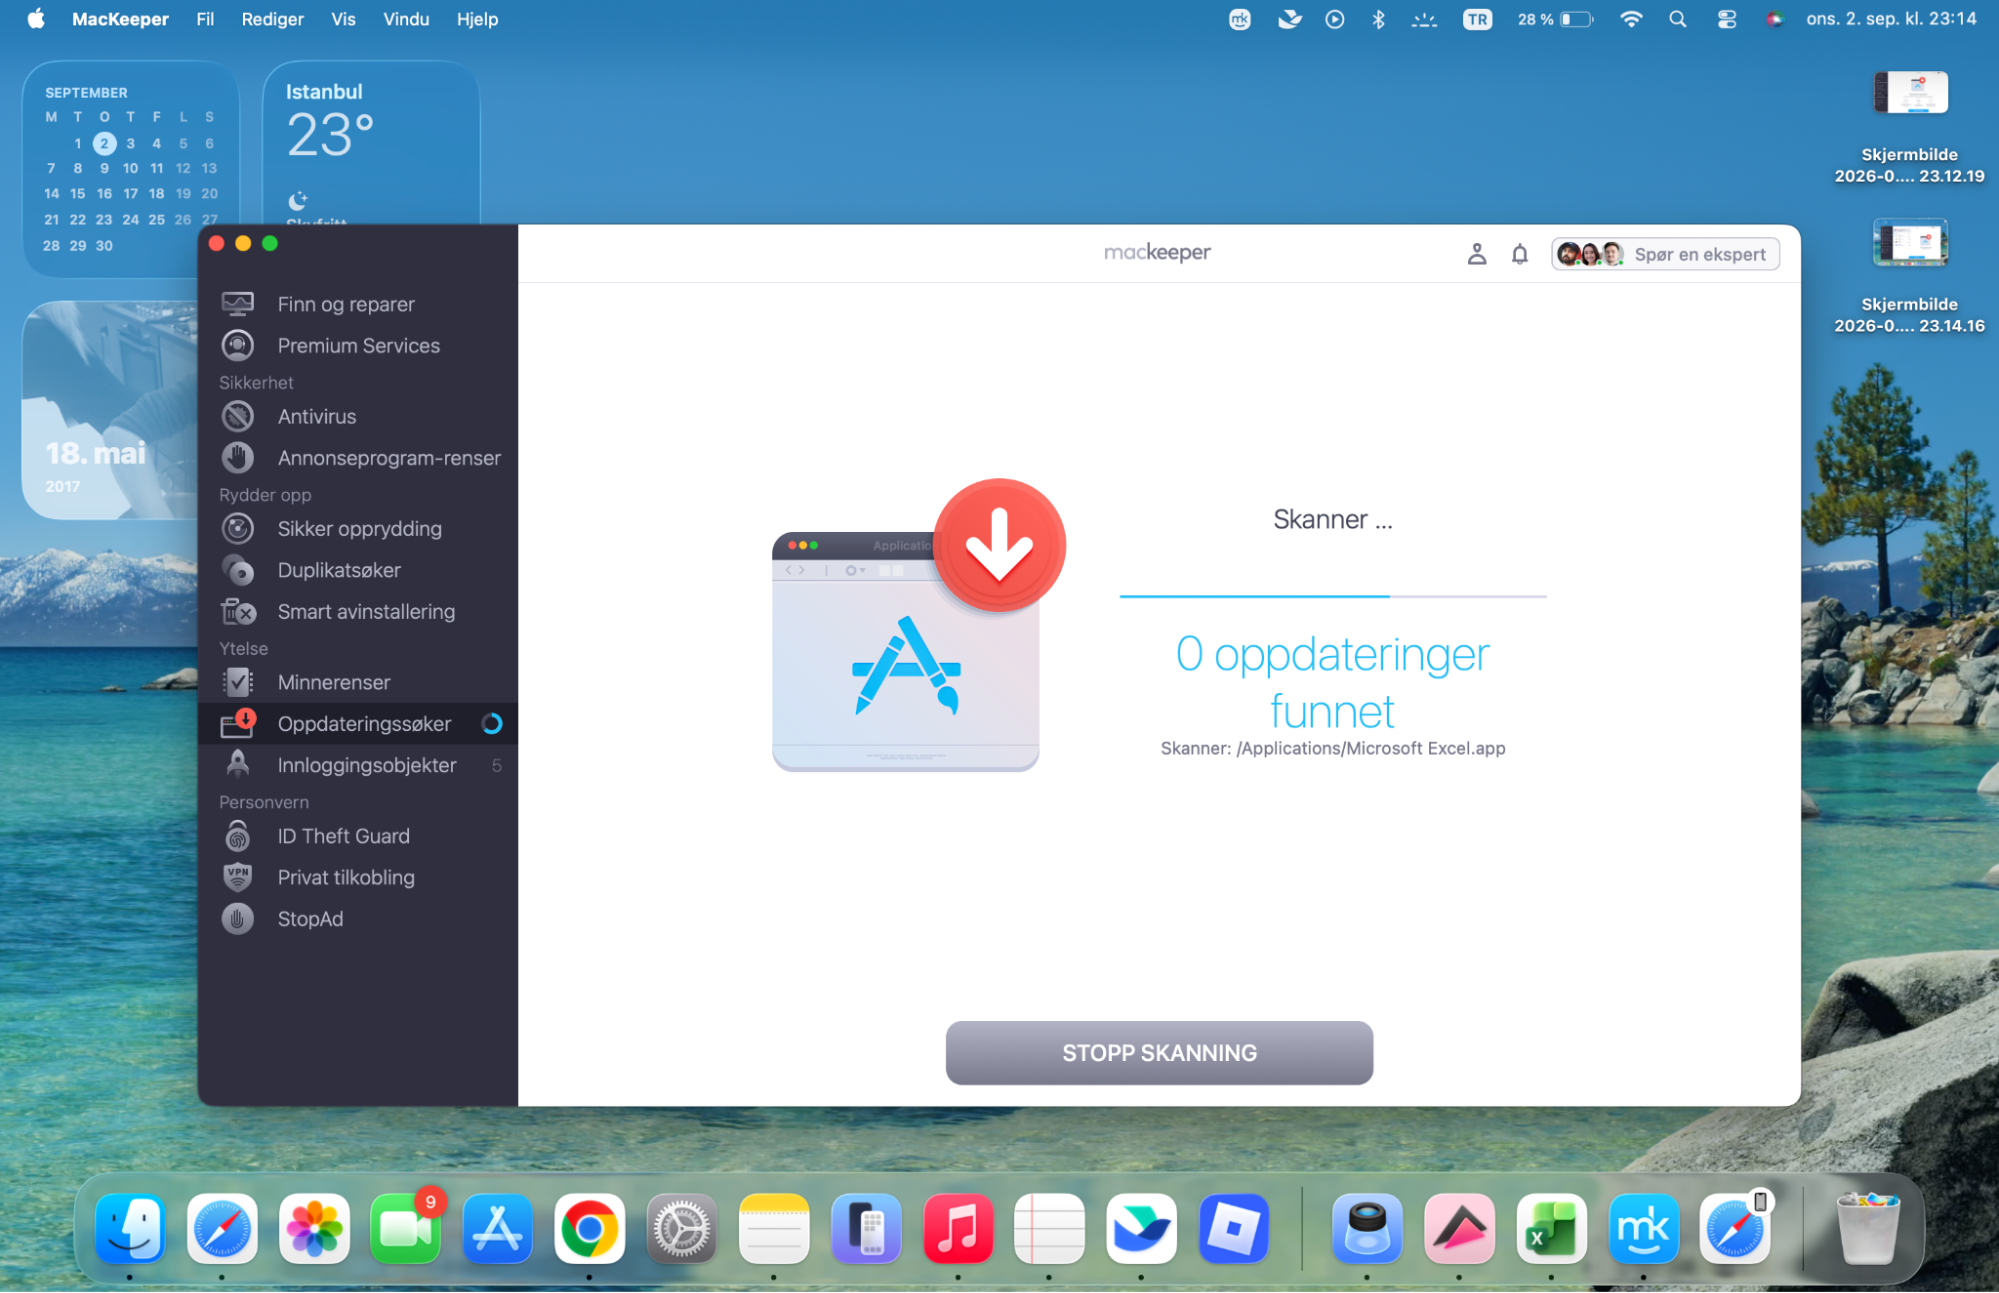Open Innloggingsobjekter list
This screenshot has height=1293, width=1999.
tap(357, 765)
